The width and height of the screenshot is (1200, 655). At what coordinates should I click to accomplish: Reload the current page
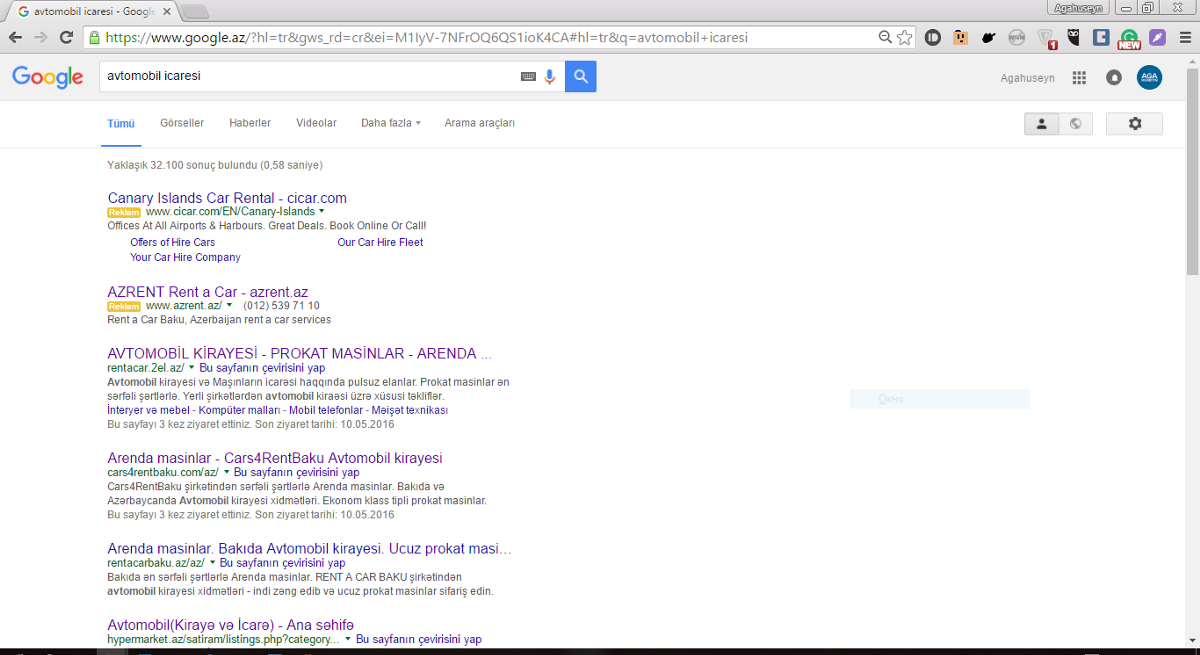click(66, 38)
